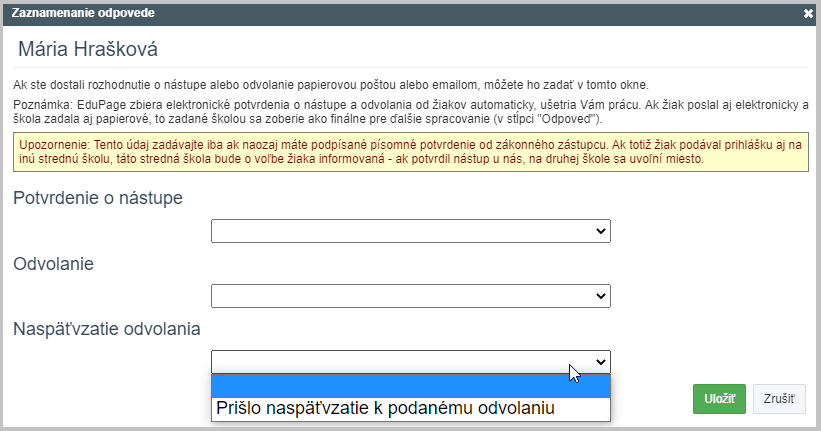This screenshot has height=431, width=821.
Task: Click the intro sentence starting Ak ste dostali
Action: click(x=331, y=85)
